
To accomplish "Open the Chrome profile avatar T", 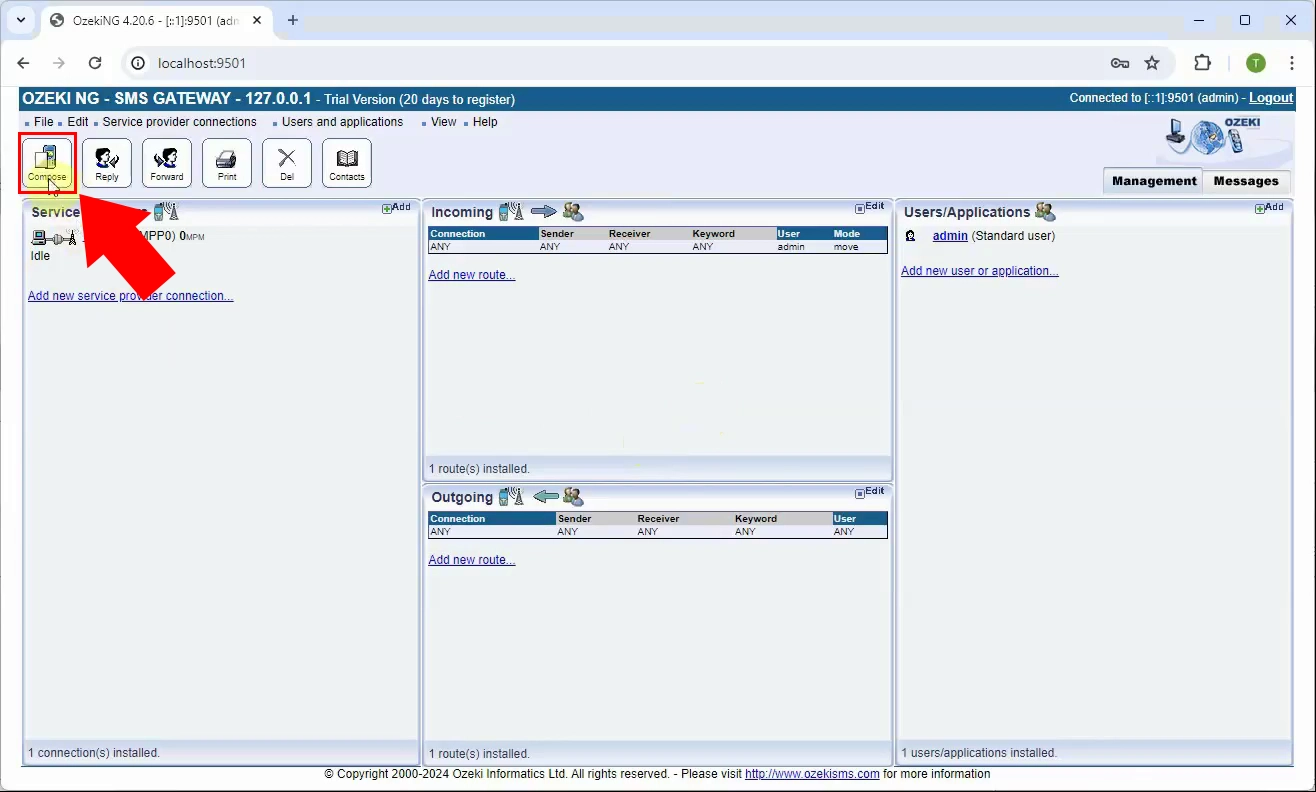I will click(x=1256, y=63).
